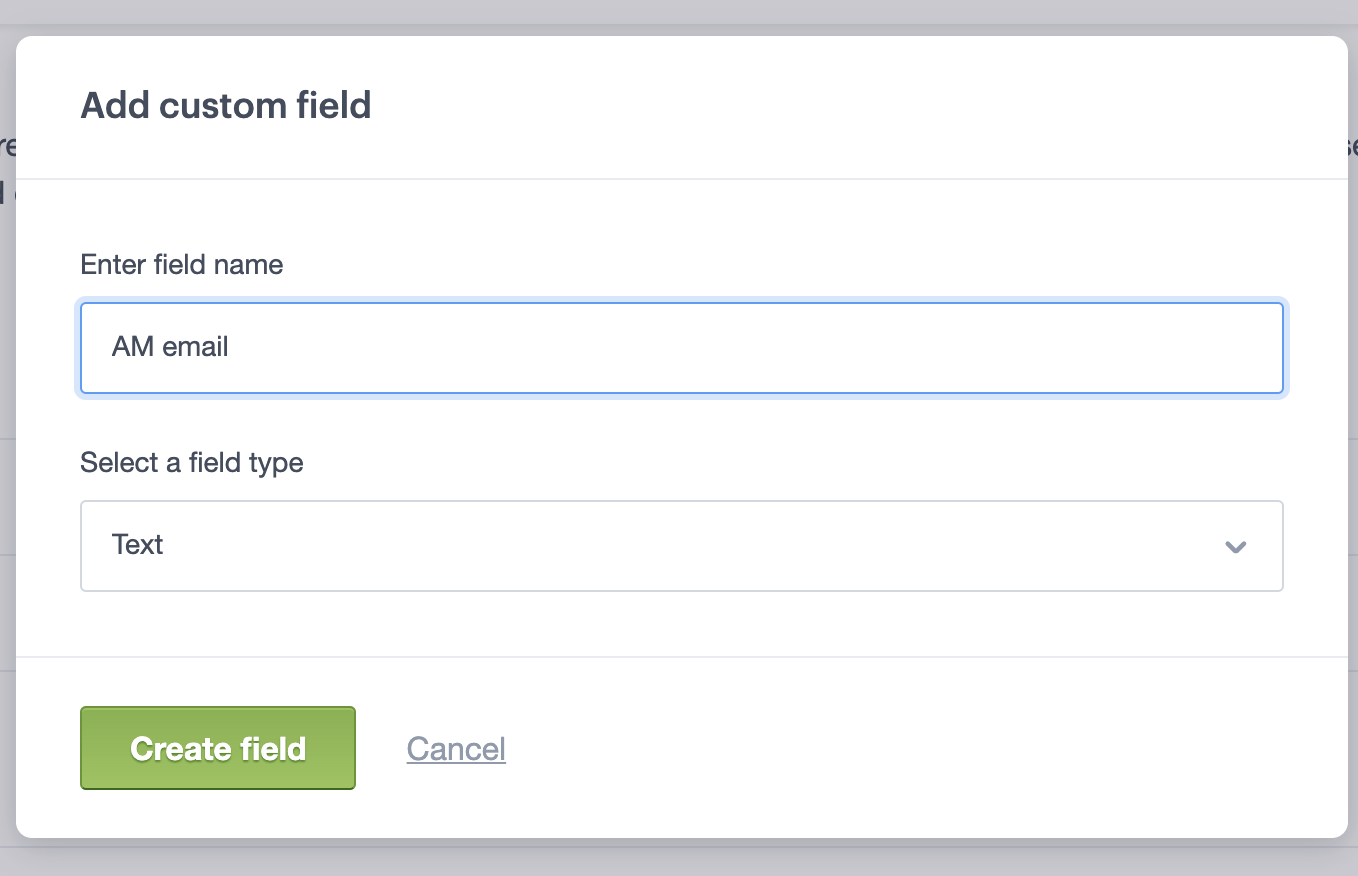Submit the new AM email custom field

tap(217, 747)
